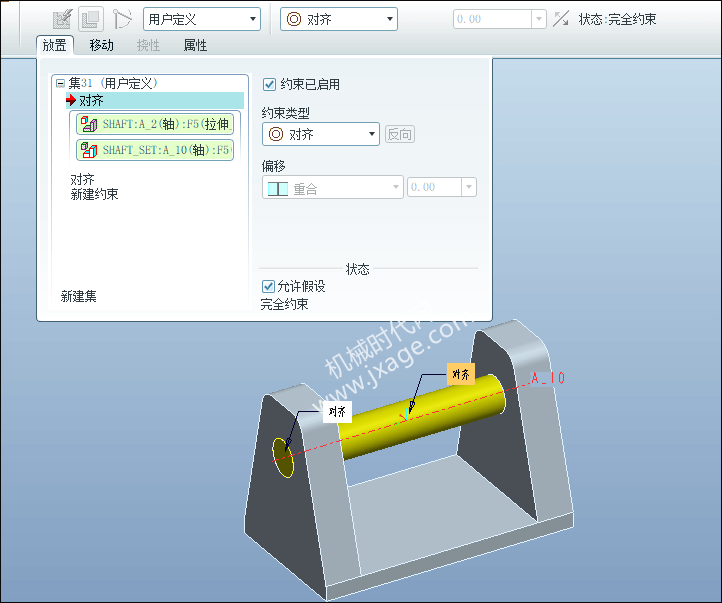This screenshot has height=603, width=722.
Task: Click the SHAFT_SET assembly reference icon
Action: point(89,150)
